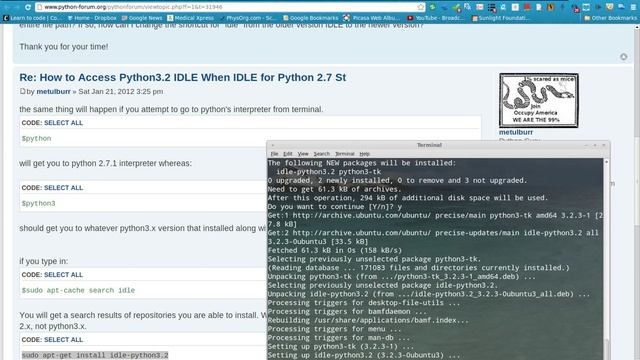Open the Terminal menu in the Terminal window
The width and height of the screenshot is (640, 360).
(344, 154)
